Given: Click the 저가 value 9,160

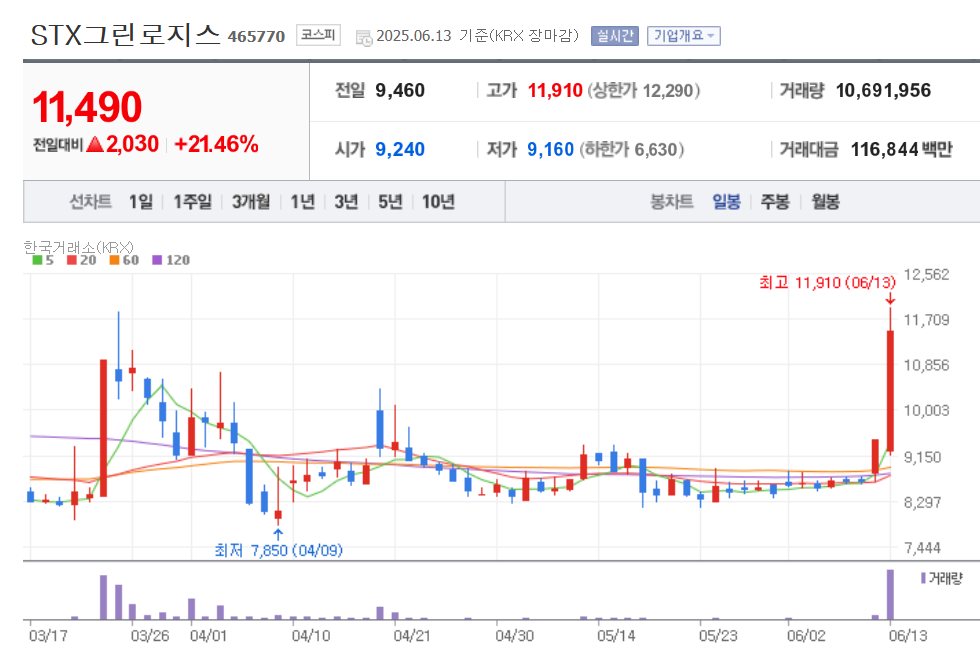Looking at the screenshot, I should [551, 149].
